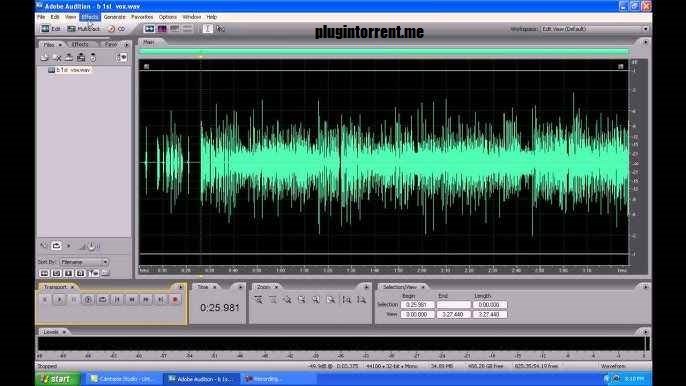
Task: Toggle second Show file type button under Sort By
Action: 56,274
